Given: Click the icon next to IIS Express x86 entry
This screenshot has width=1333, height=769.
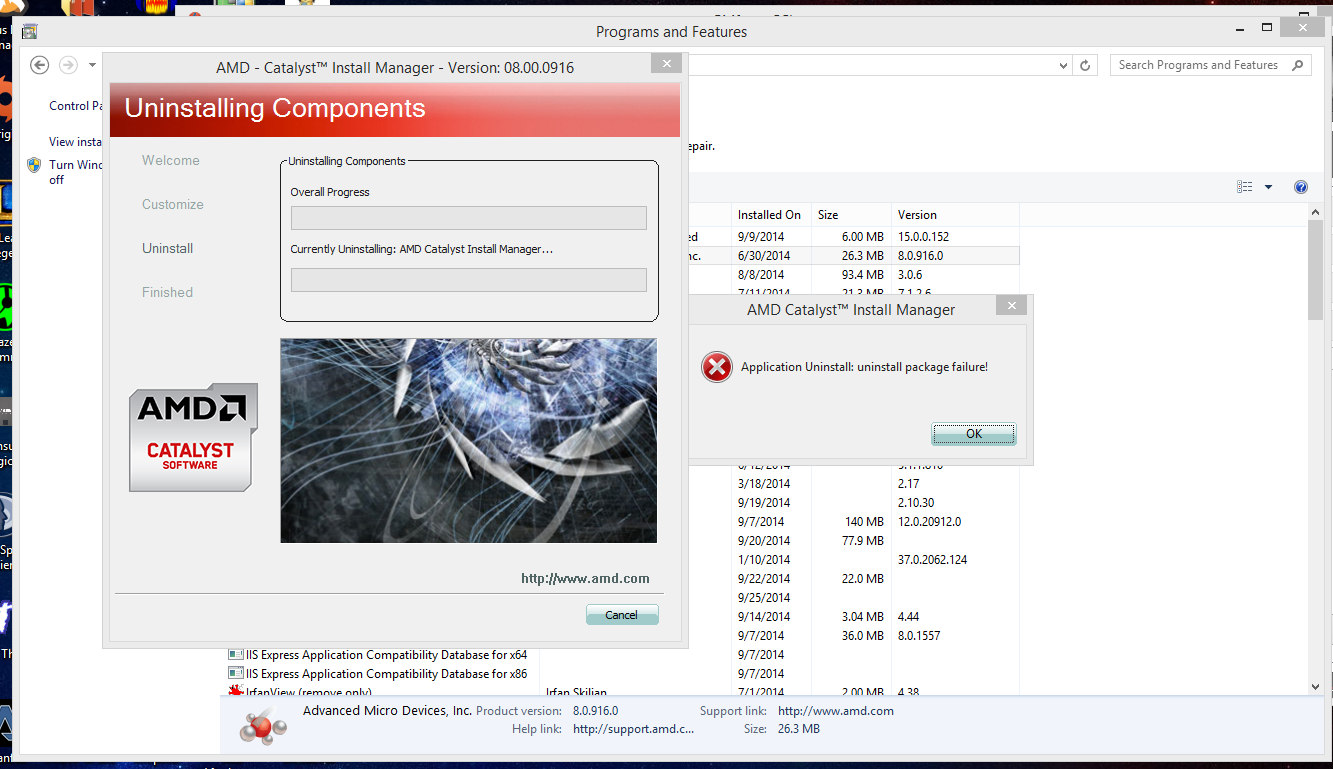Looking at the screenshot, I should click(x=236, y=674).
